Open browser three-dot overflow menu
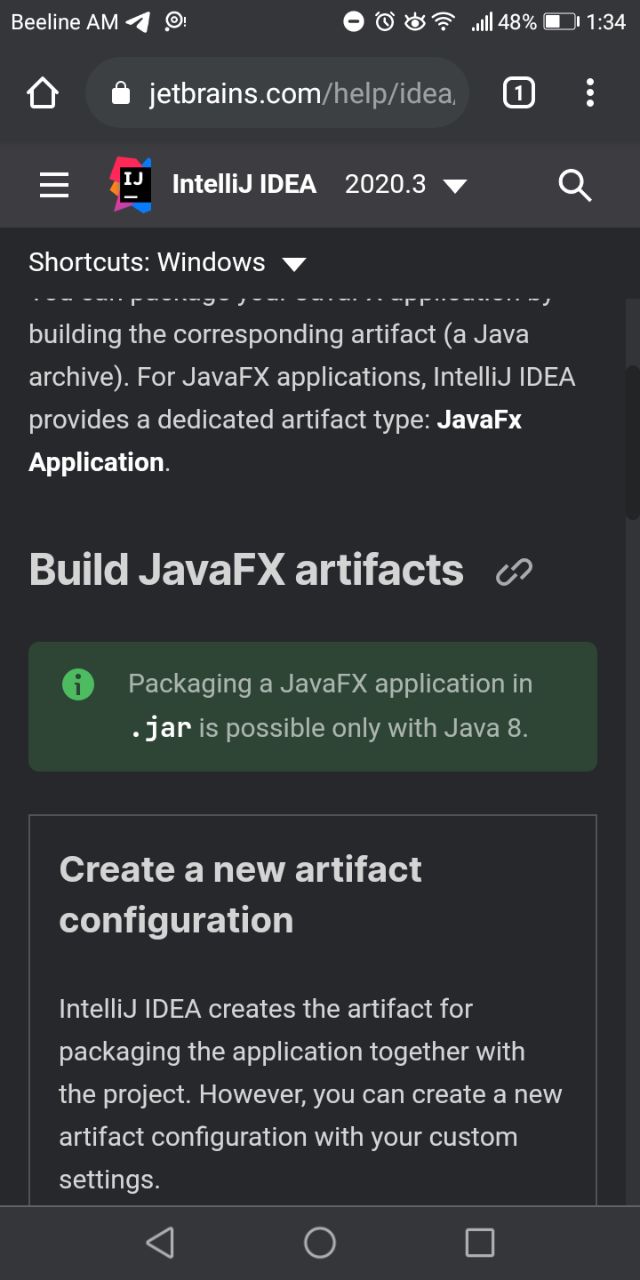The image size is (640, 1280). (590, 93)
